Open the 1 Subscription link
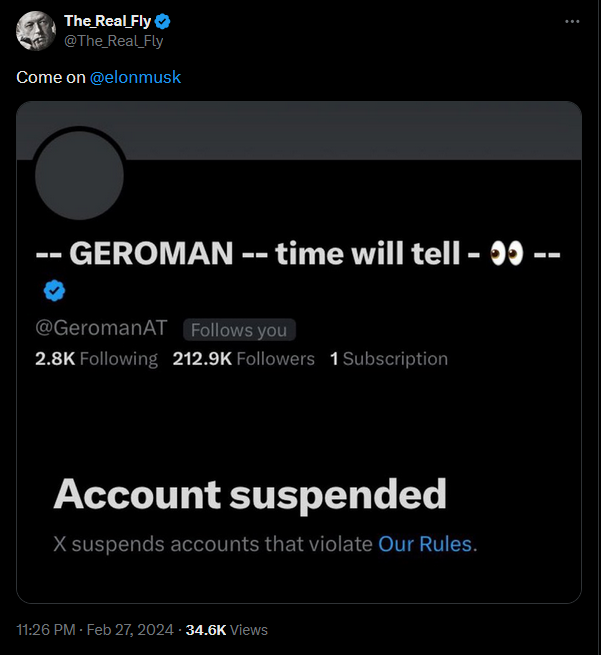Image resolution: width=601 pixels, height=655 pixels. (x=389, y=359)
